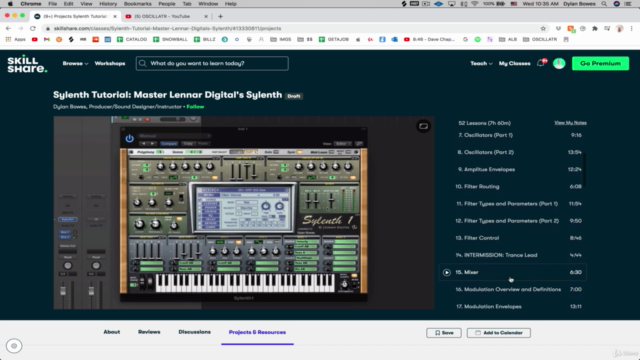Open the OSCILLATR bookmarks folder
640x360 pixels.
(x=540, y=40)
